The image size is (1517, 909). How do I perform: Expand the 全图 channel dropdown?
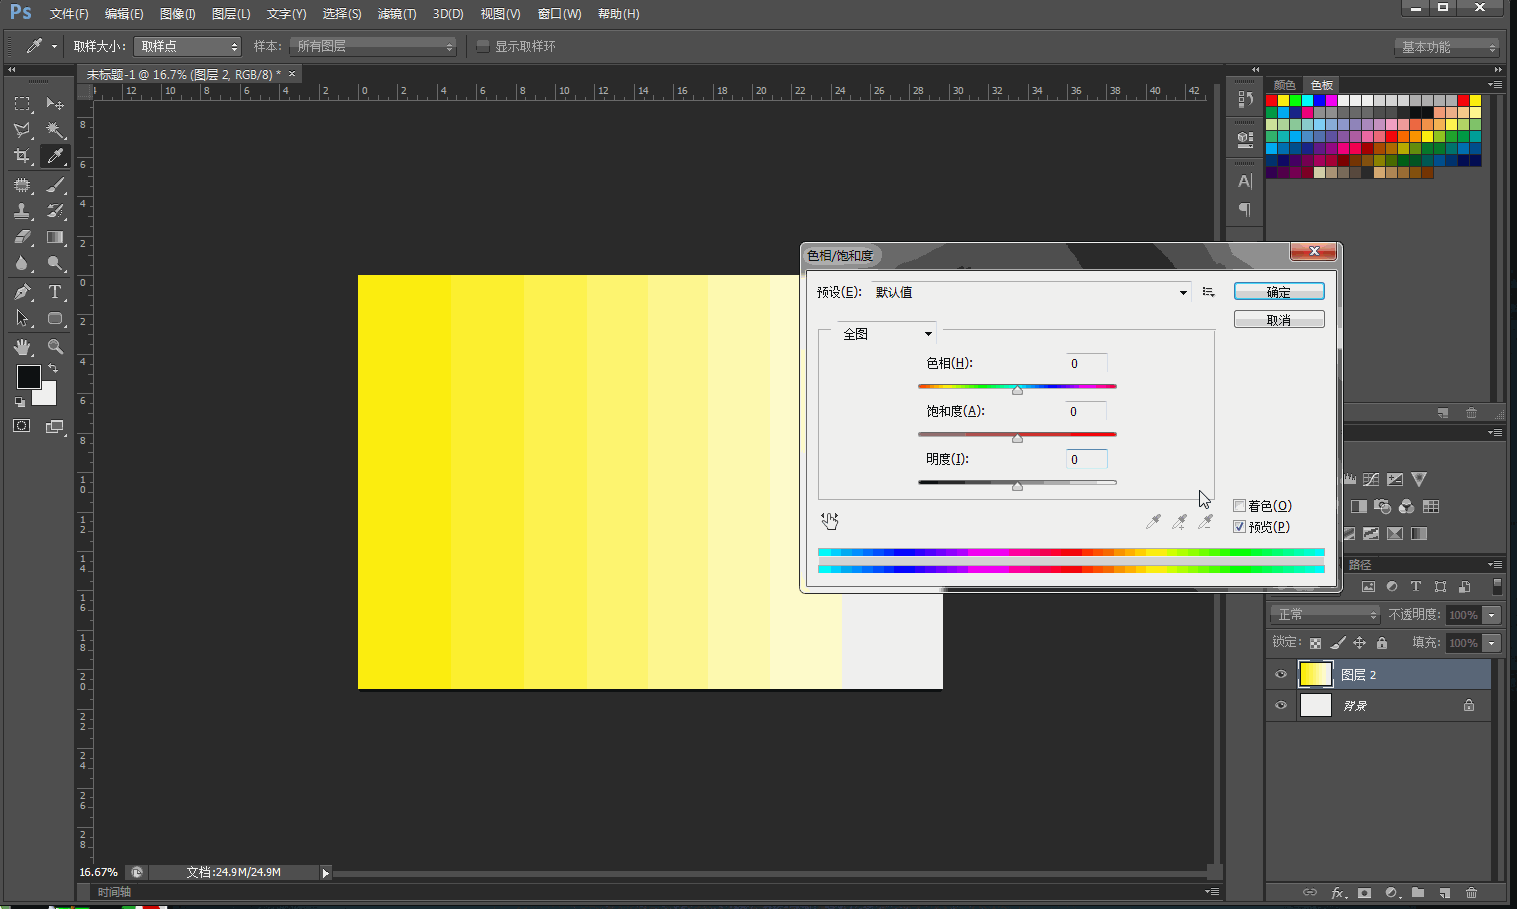pos(928,334)
